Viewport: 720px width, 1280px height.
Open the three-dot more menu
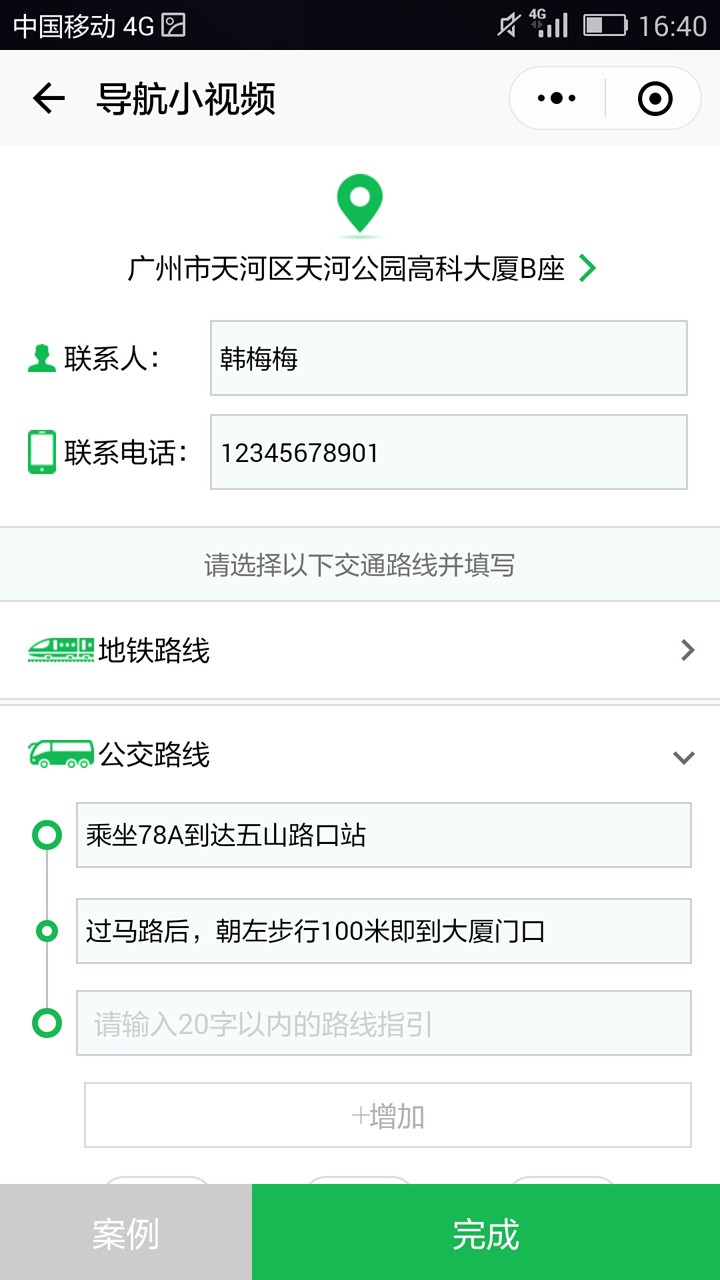[557, 98]
